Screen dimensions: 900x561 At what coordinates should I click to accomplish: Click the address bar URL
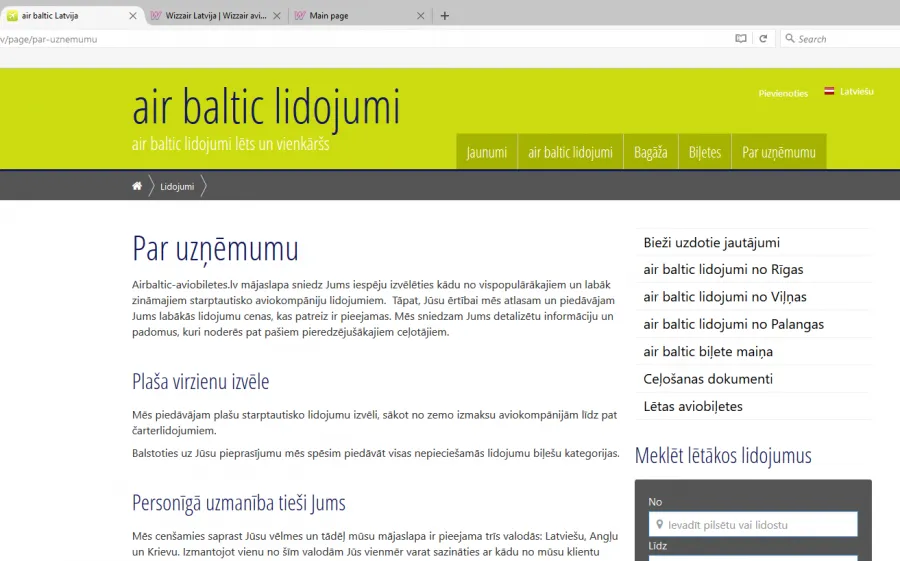tap(49, 39)
